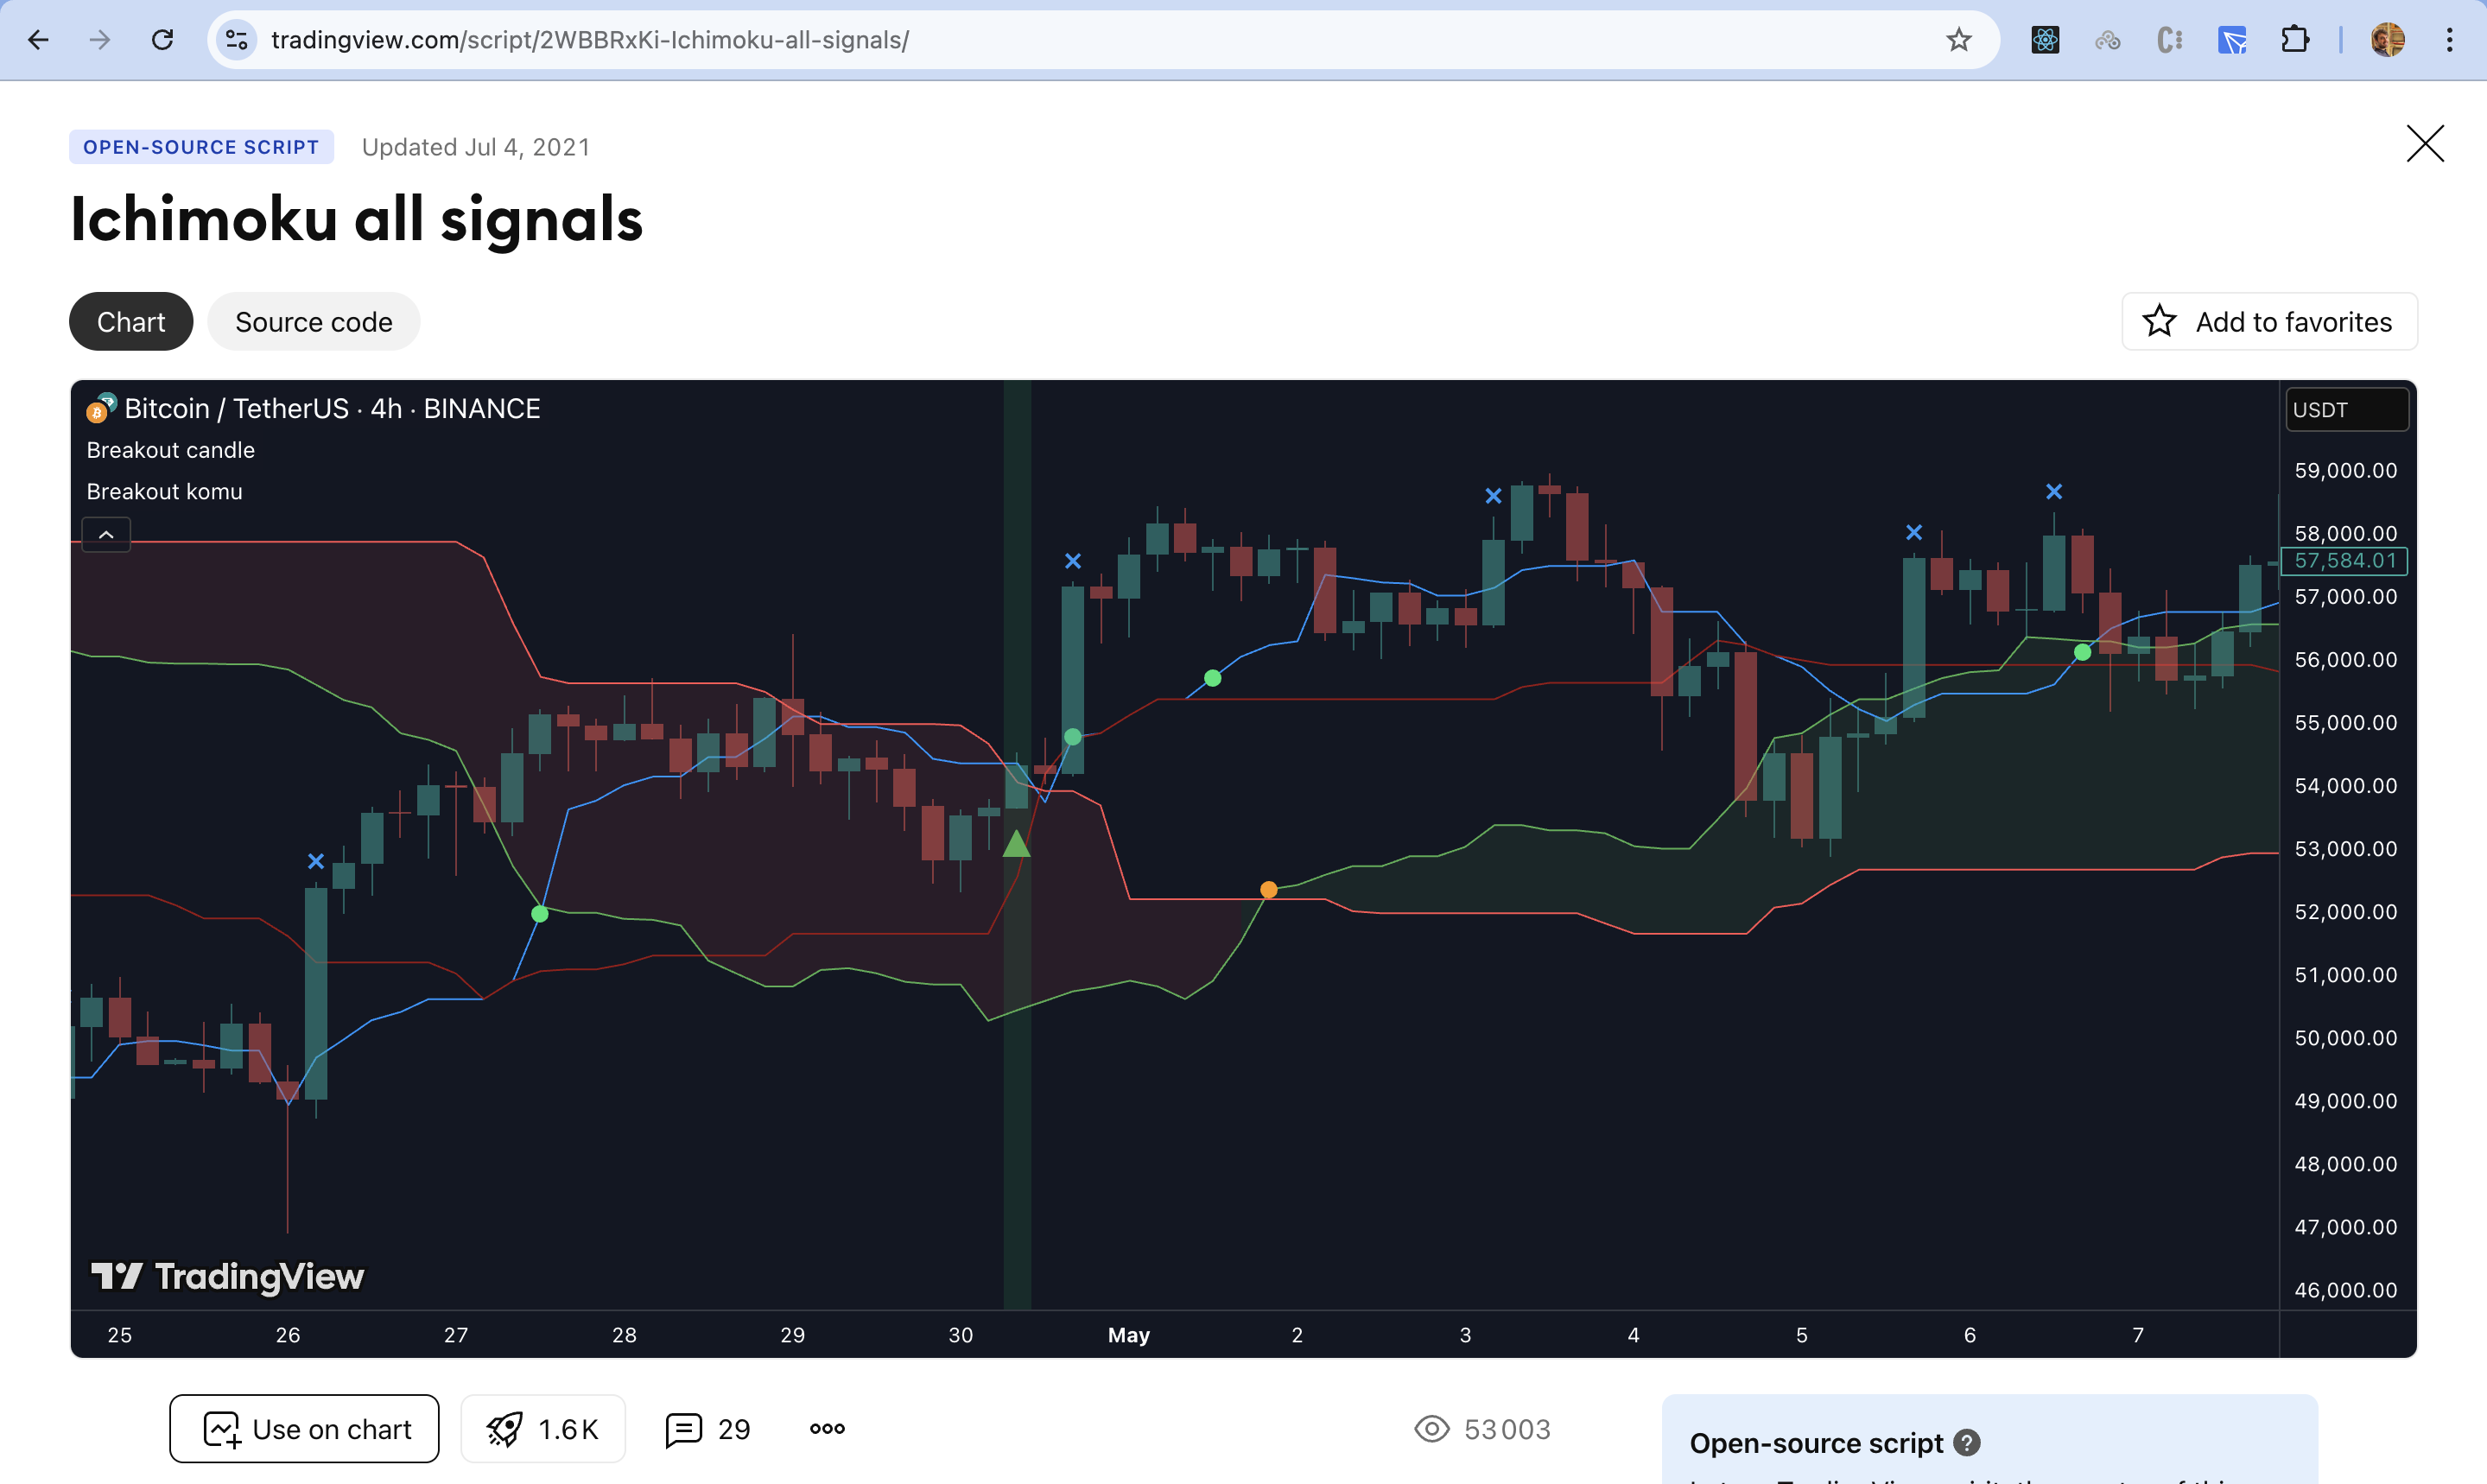Image resolution: width=2487 pixels, height=1484 pixels.
Task: Boost the script with rocket 1.6K button
Action: (543, 1429)
